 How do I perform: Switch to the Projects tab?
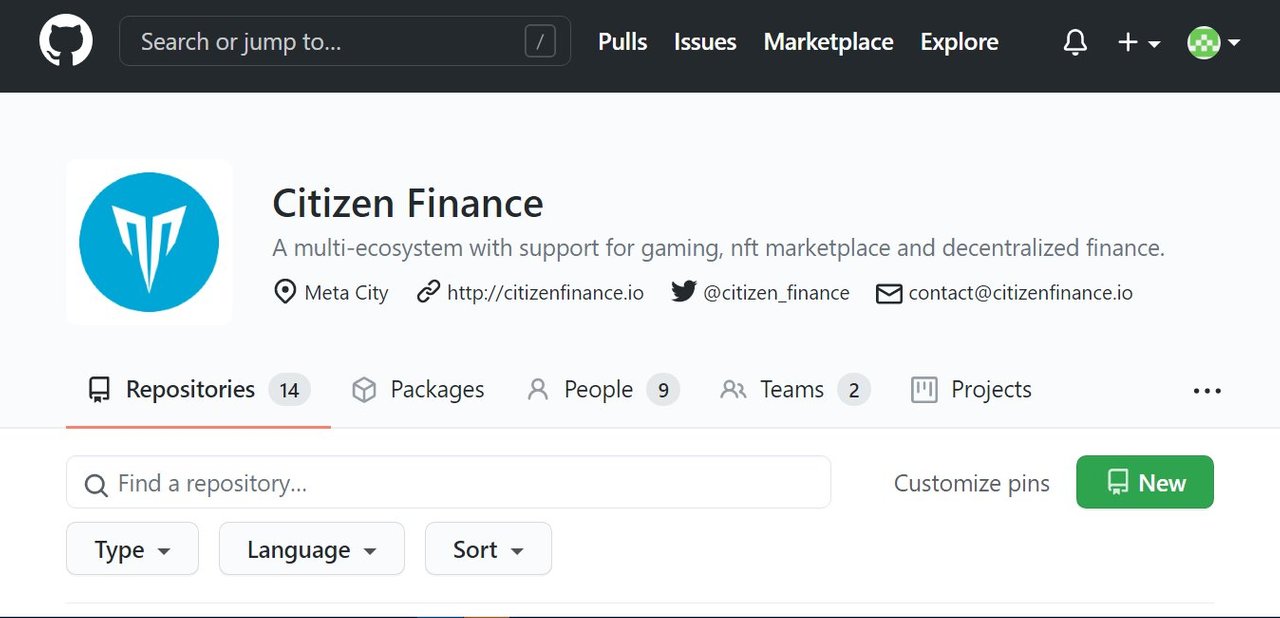(971, 390)
